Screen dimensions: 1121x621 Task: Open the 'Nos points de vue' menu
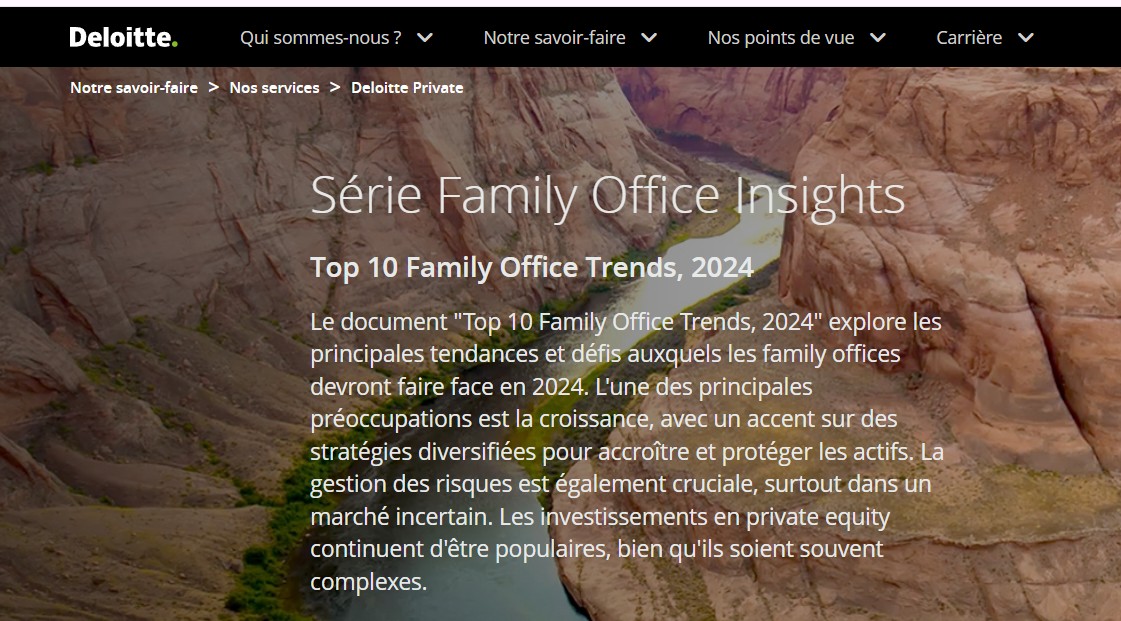tap(780, 38)
